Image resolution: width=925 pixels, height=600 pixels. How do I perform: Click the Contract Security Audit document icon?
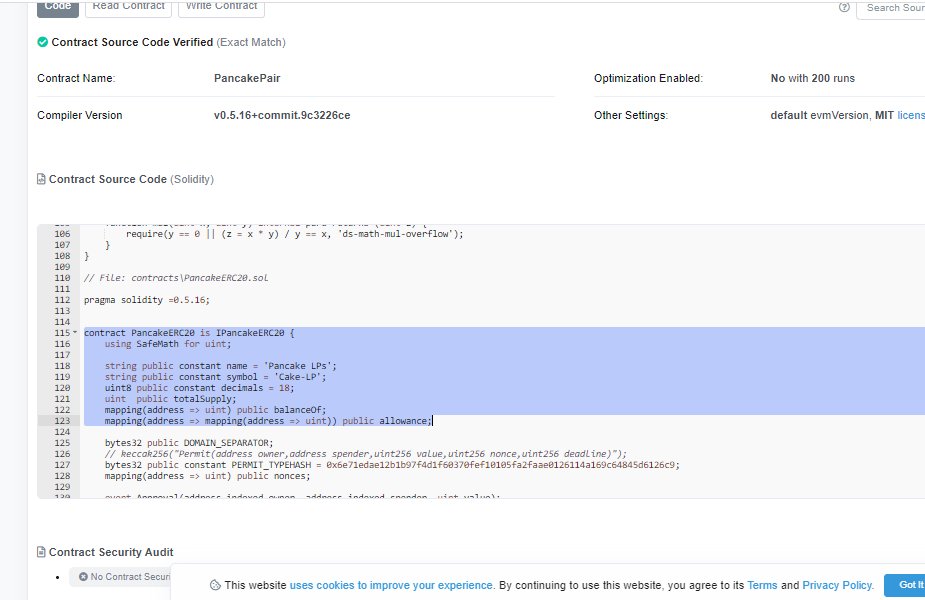point(41,552)
